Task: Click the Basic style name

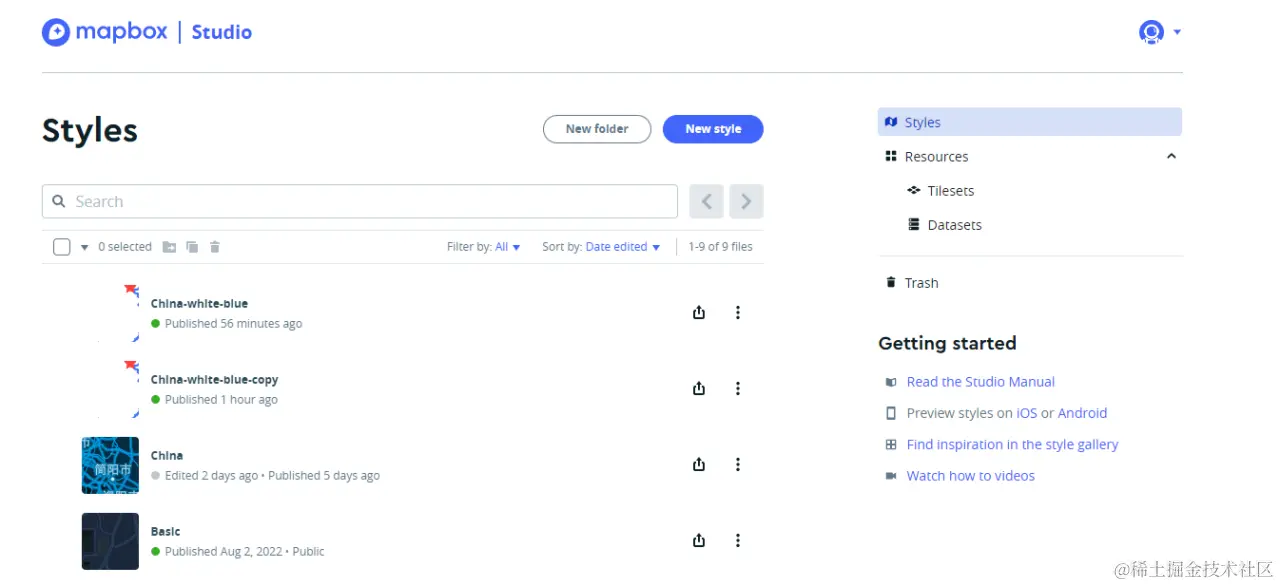Action: coord(165,532)
